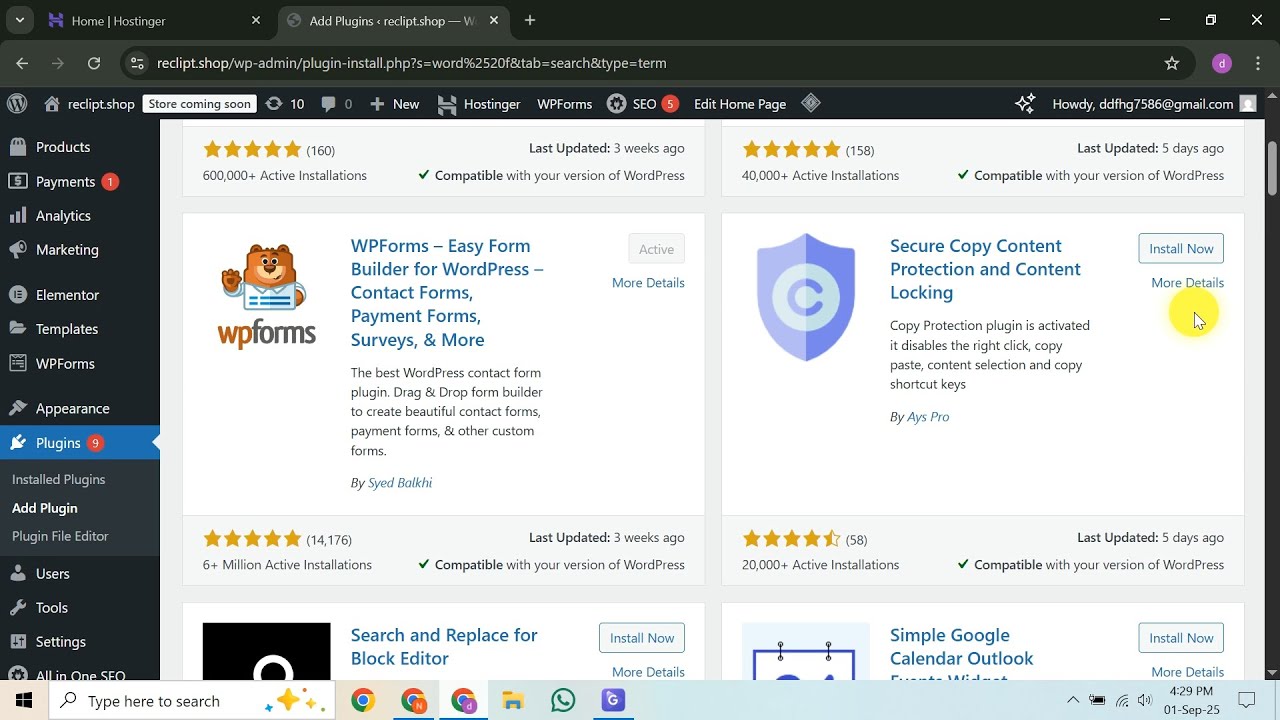
Task: Open Chrome profile avatar
Action: 1221,63
